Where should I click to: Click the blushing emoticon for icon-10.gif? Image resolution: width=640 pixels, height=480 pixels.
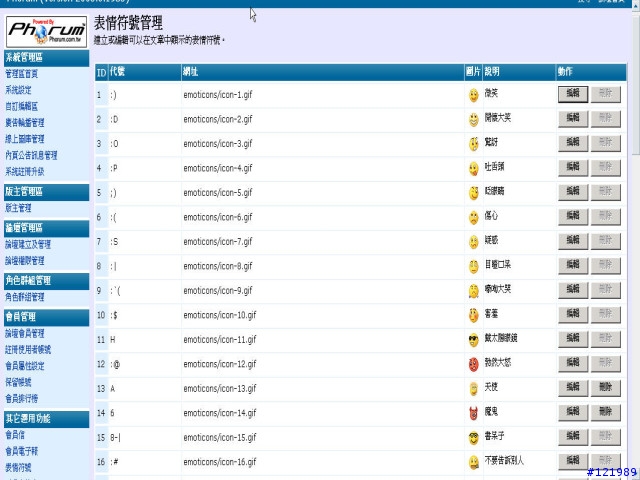click(x=473, y=316)
